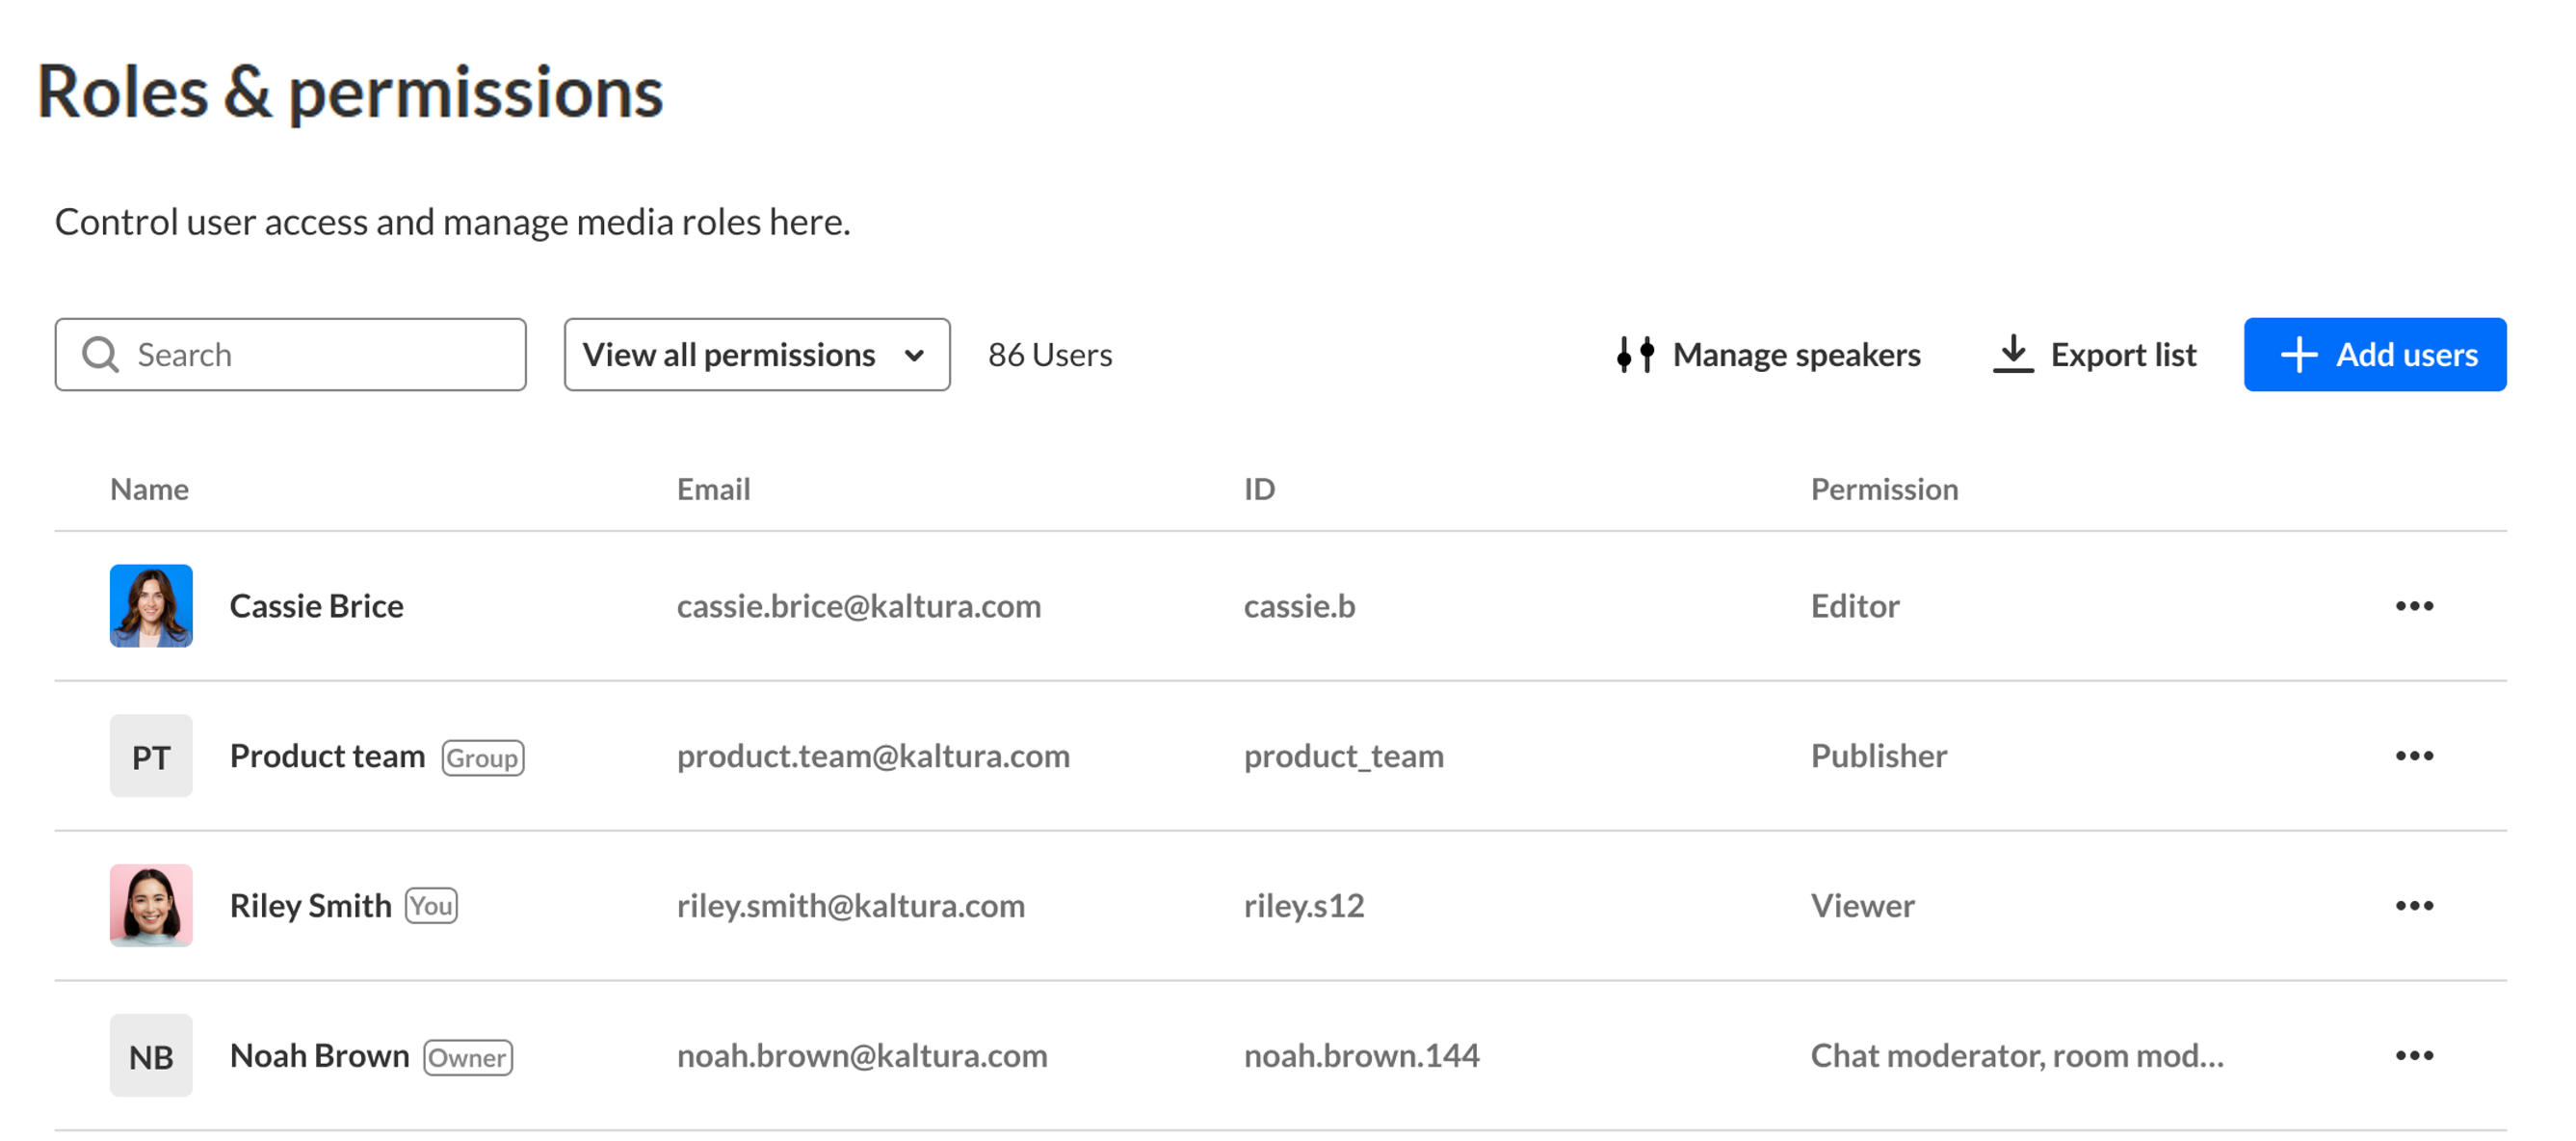Click the NB avatar for Noah Brown
2576x1141 pixels.
coord(151,1056)
